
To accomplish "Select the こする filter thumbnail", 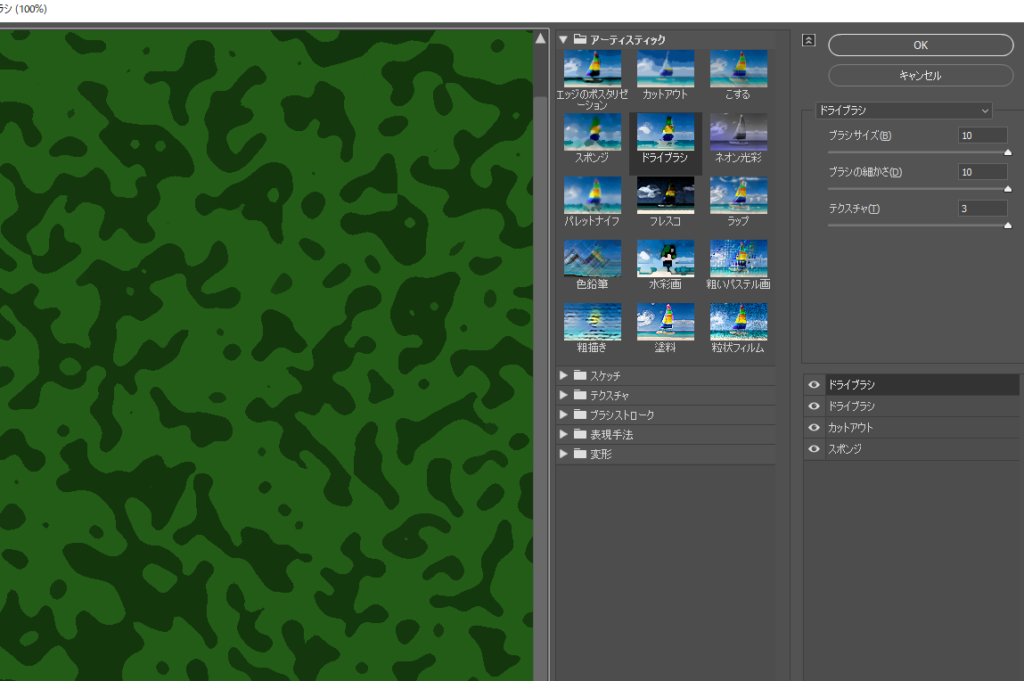I will (x=738, y=68).
